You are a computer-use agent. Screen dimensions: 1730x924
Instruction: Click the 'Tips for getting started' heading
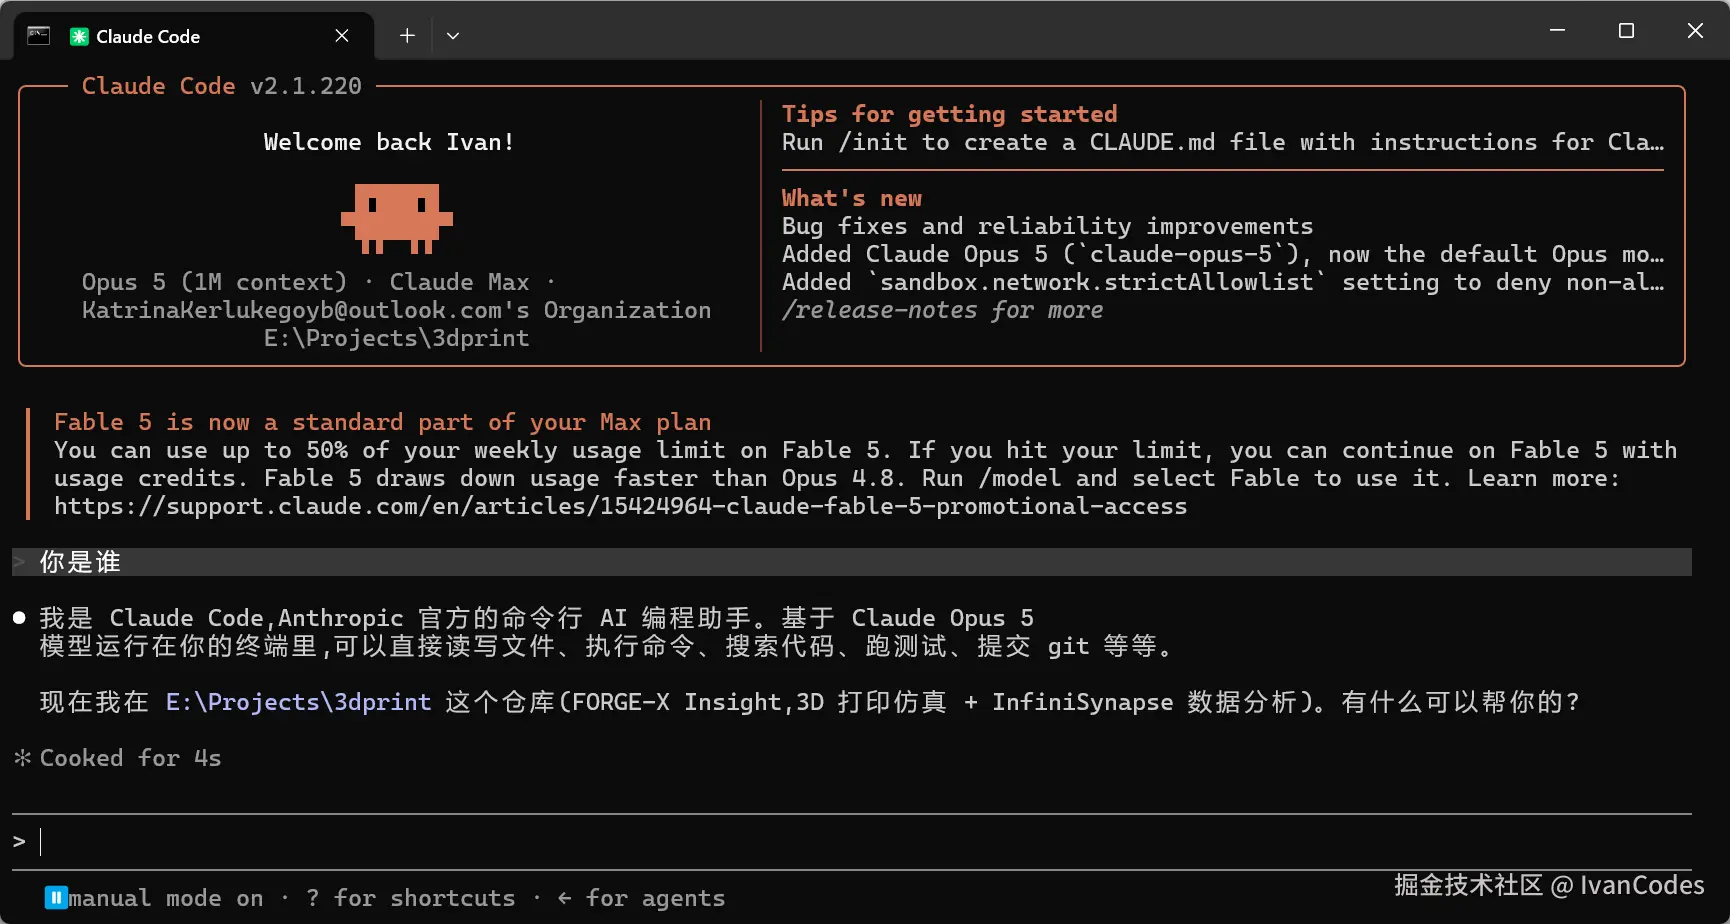(x=949, y=114)
